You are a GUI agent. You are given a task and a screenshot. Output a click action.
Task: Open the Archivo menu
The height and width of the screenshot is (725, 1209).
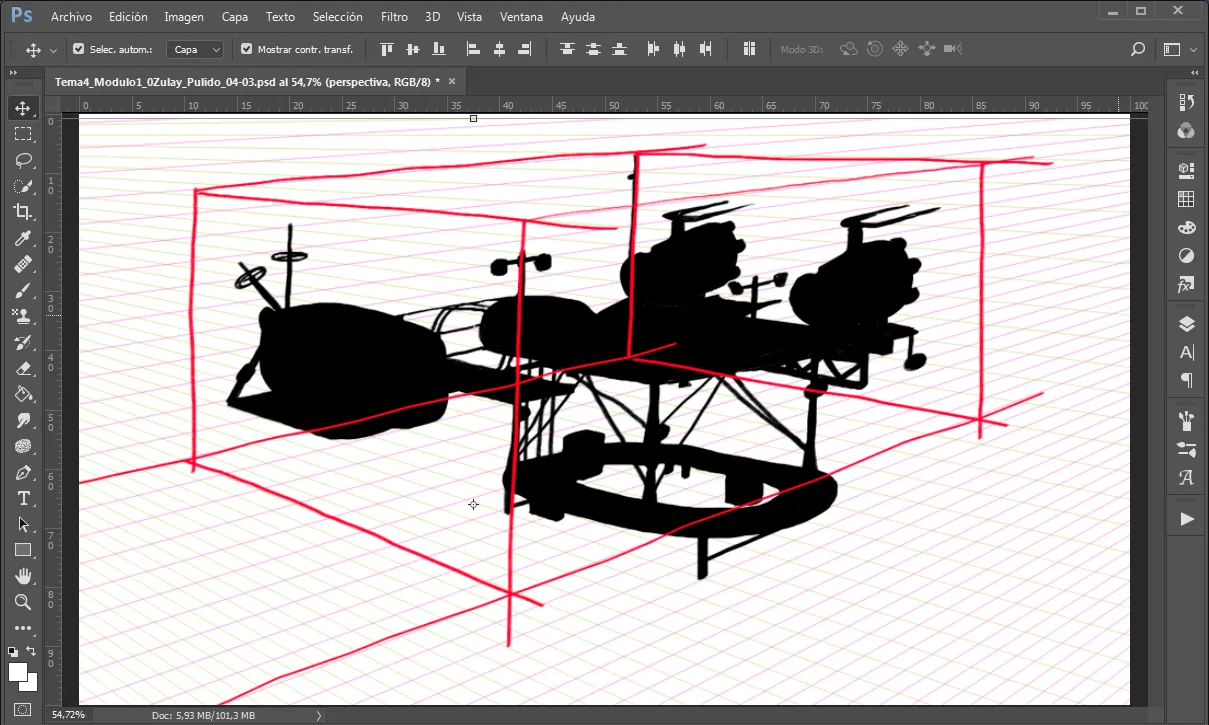[71, 17]
